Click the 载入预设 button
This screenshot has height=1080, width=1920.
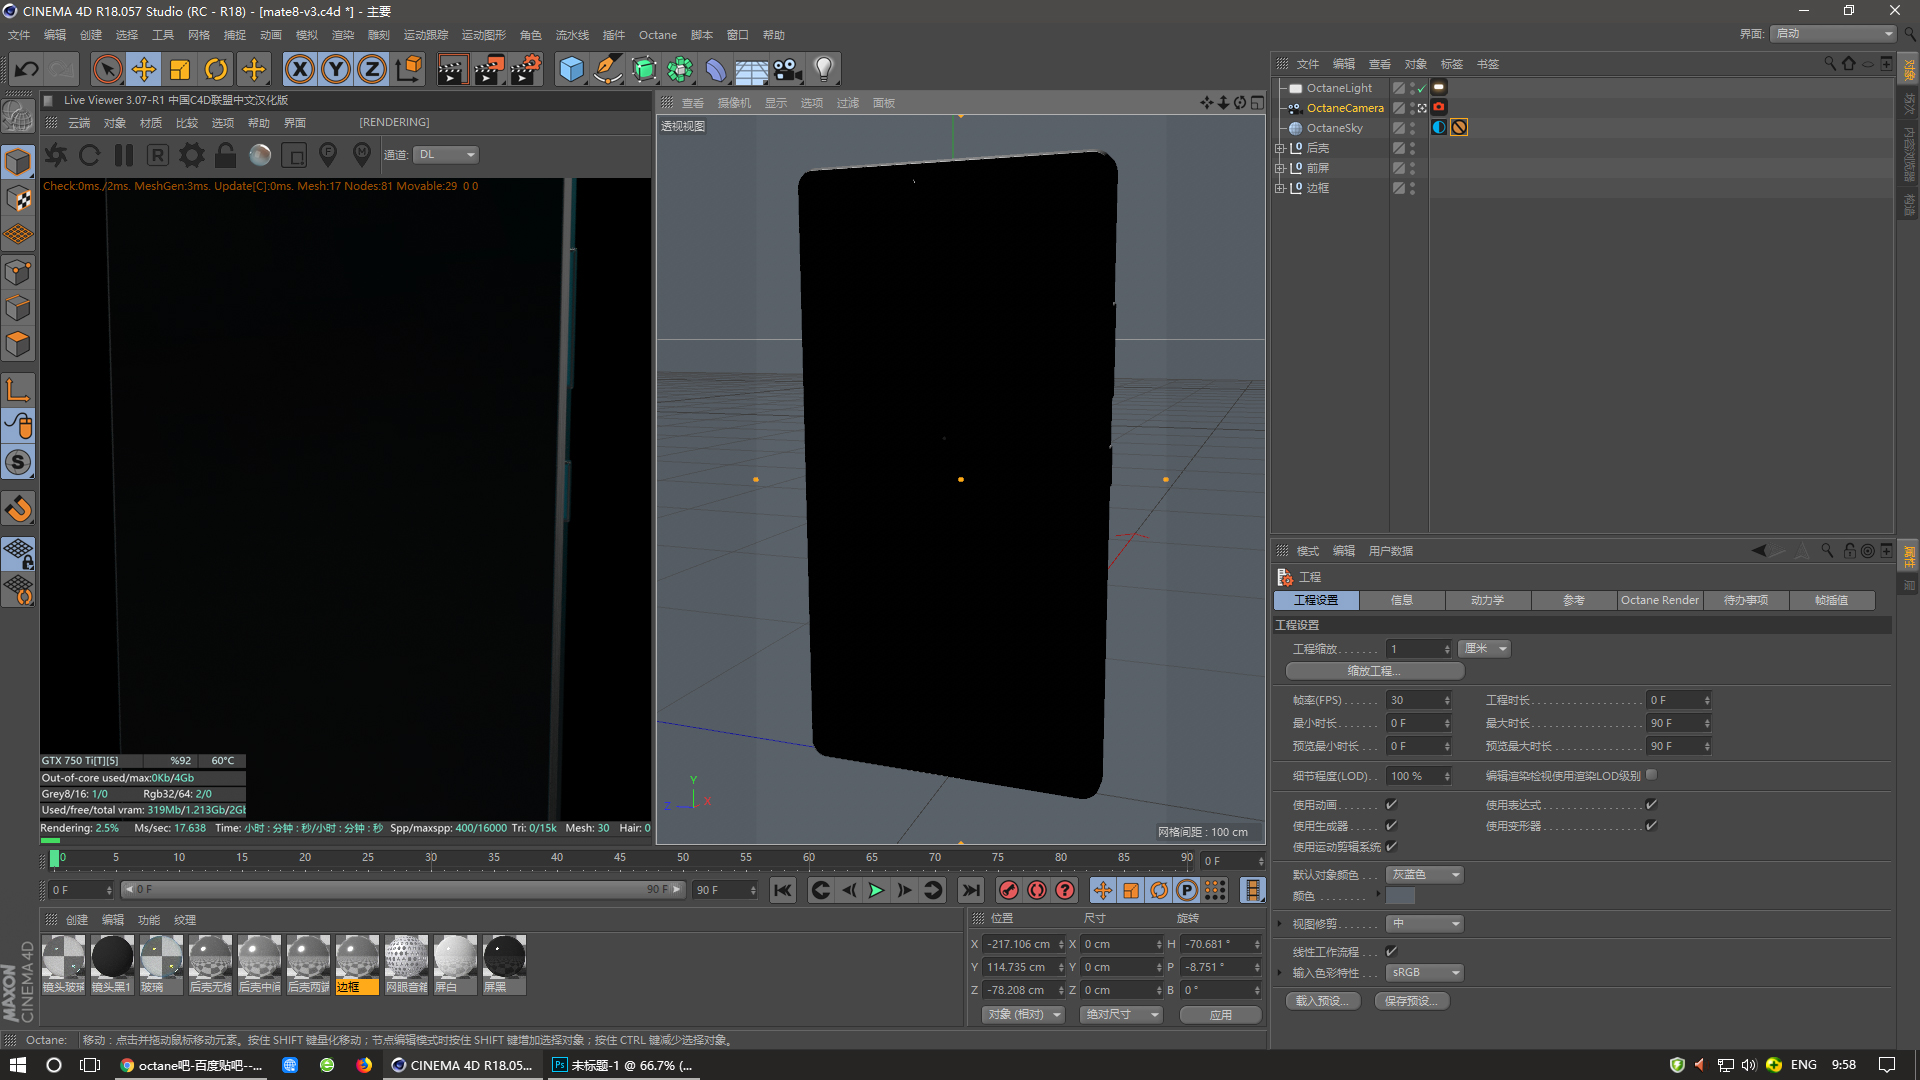pos(1322,1001)
